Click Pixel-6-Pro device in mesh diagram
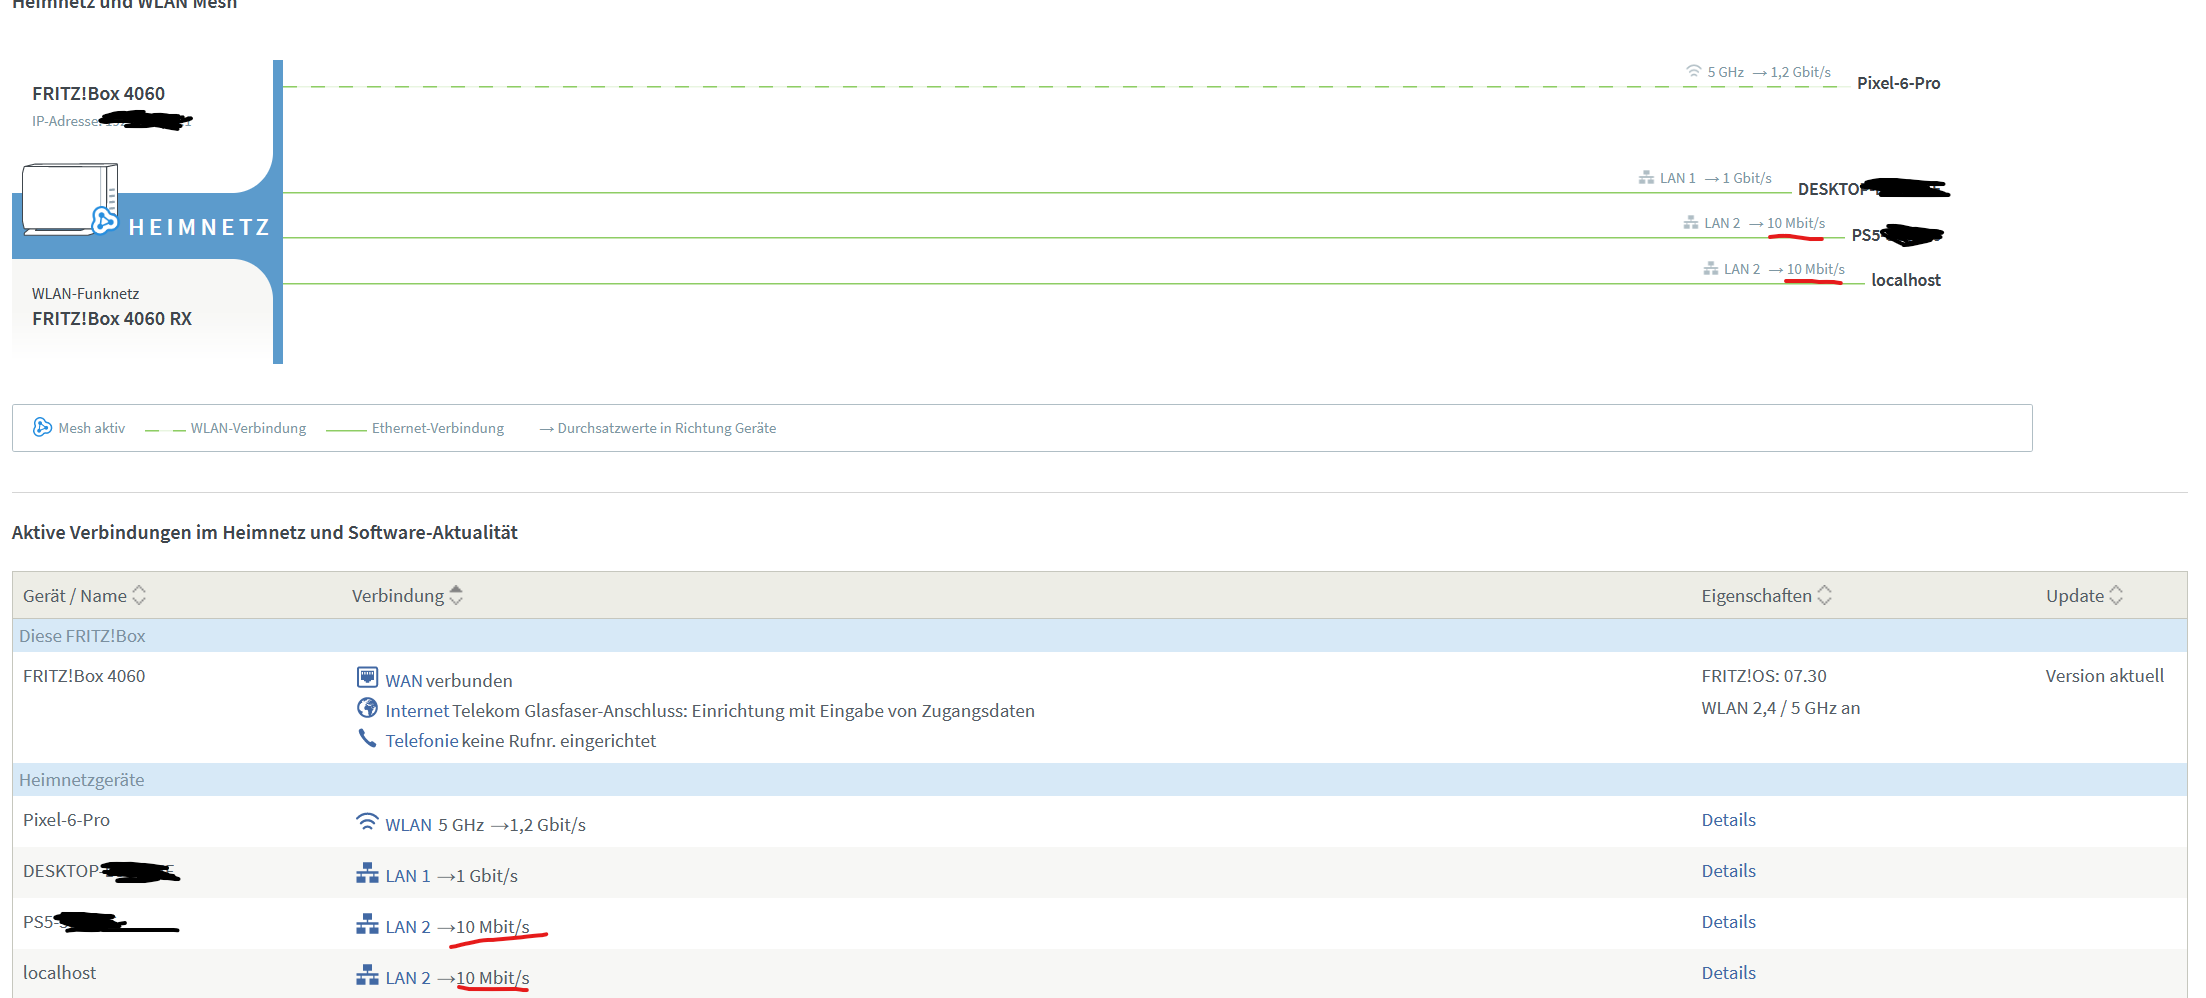The height and width of the screenshot is (998, 2206). click(x=1898, y=83)
